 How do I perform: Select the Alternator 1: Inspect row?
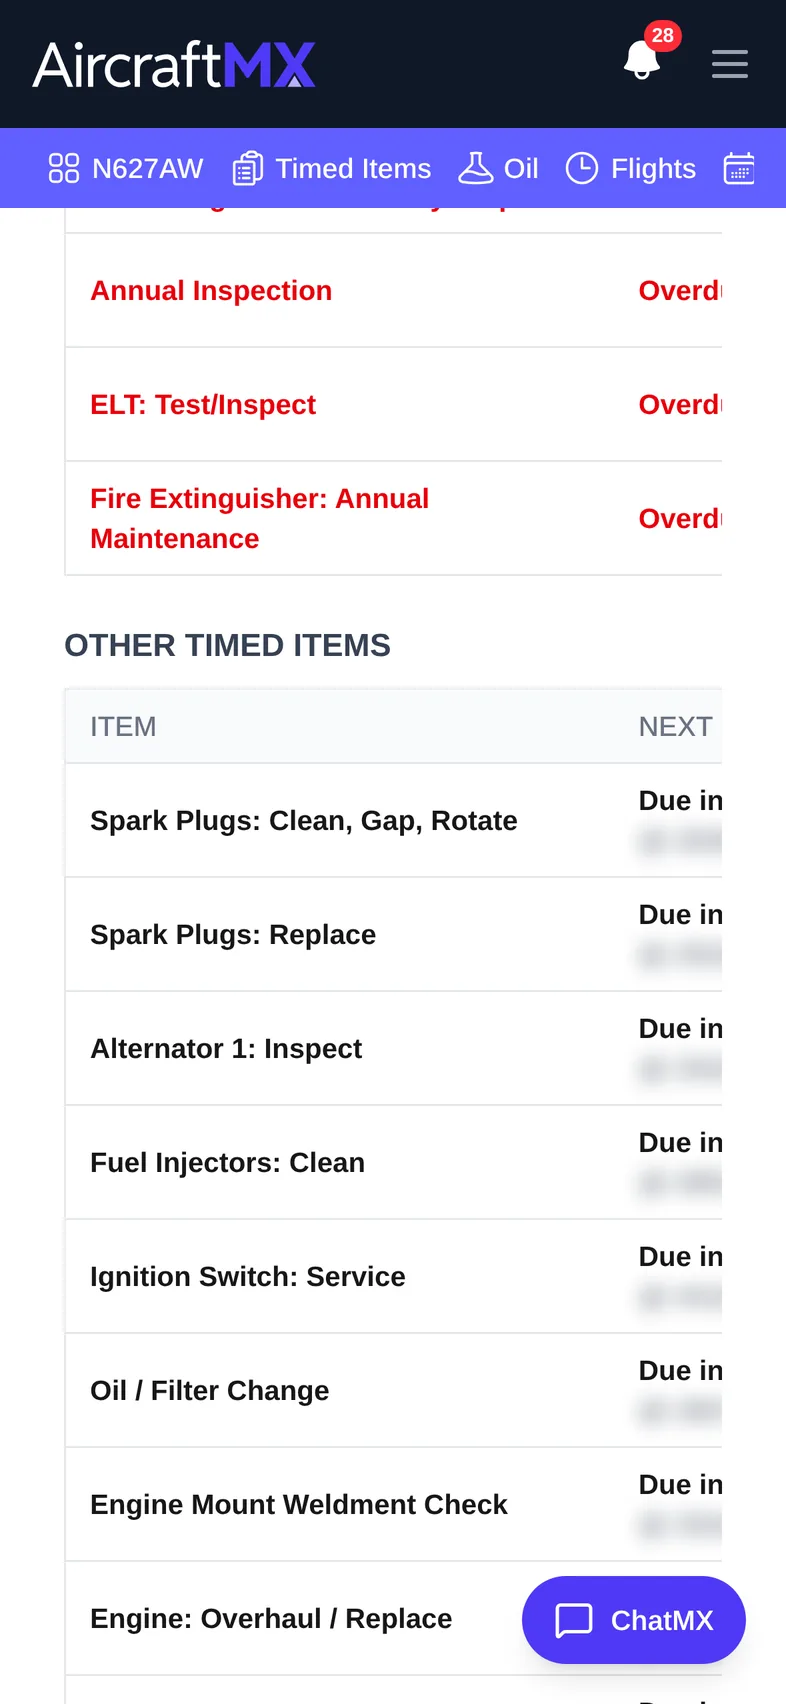coord(394,1049)
